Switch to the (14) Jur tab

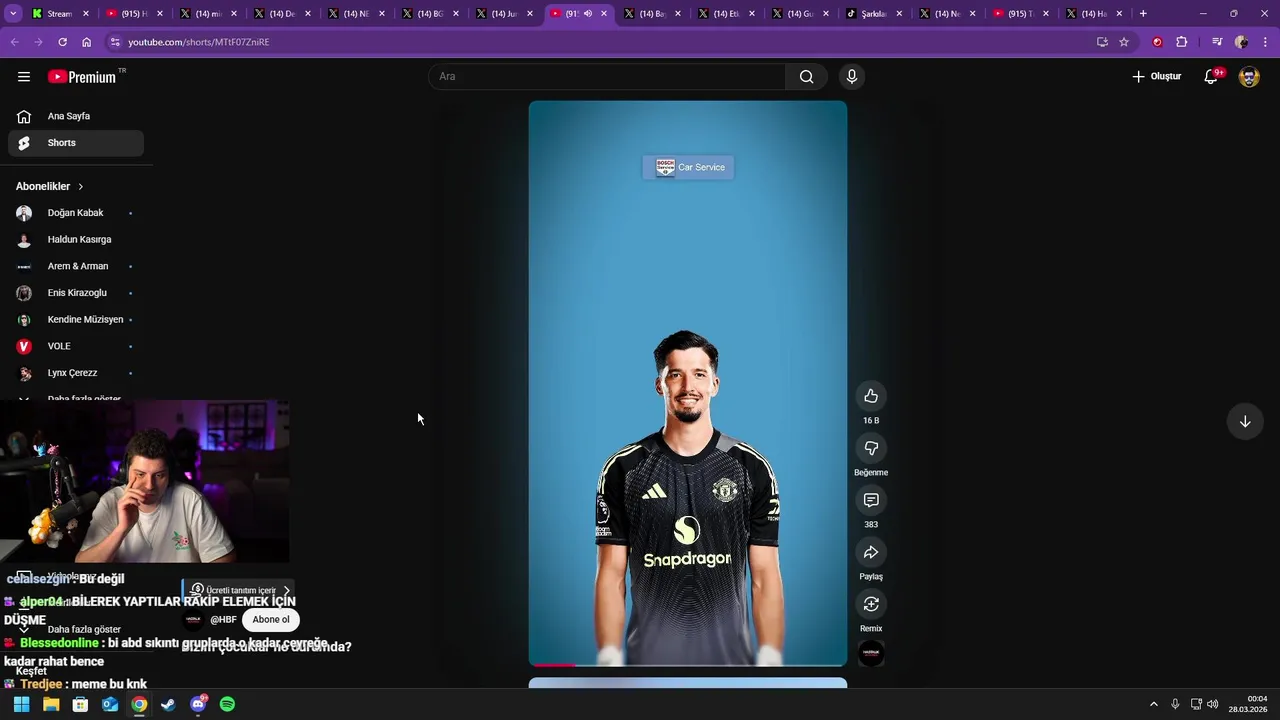coord(502,14)
